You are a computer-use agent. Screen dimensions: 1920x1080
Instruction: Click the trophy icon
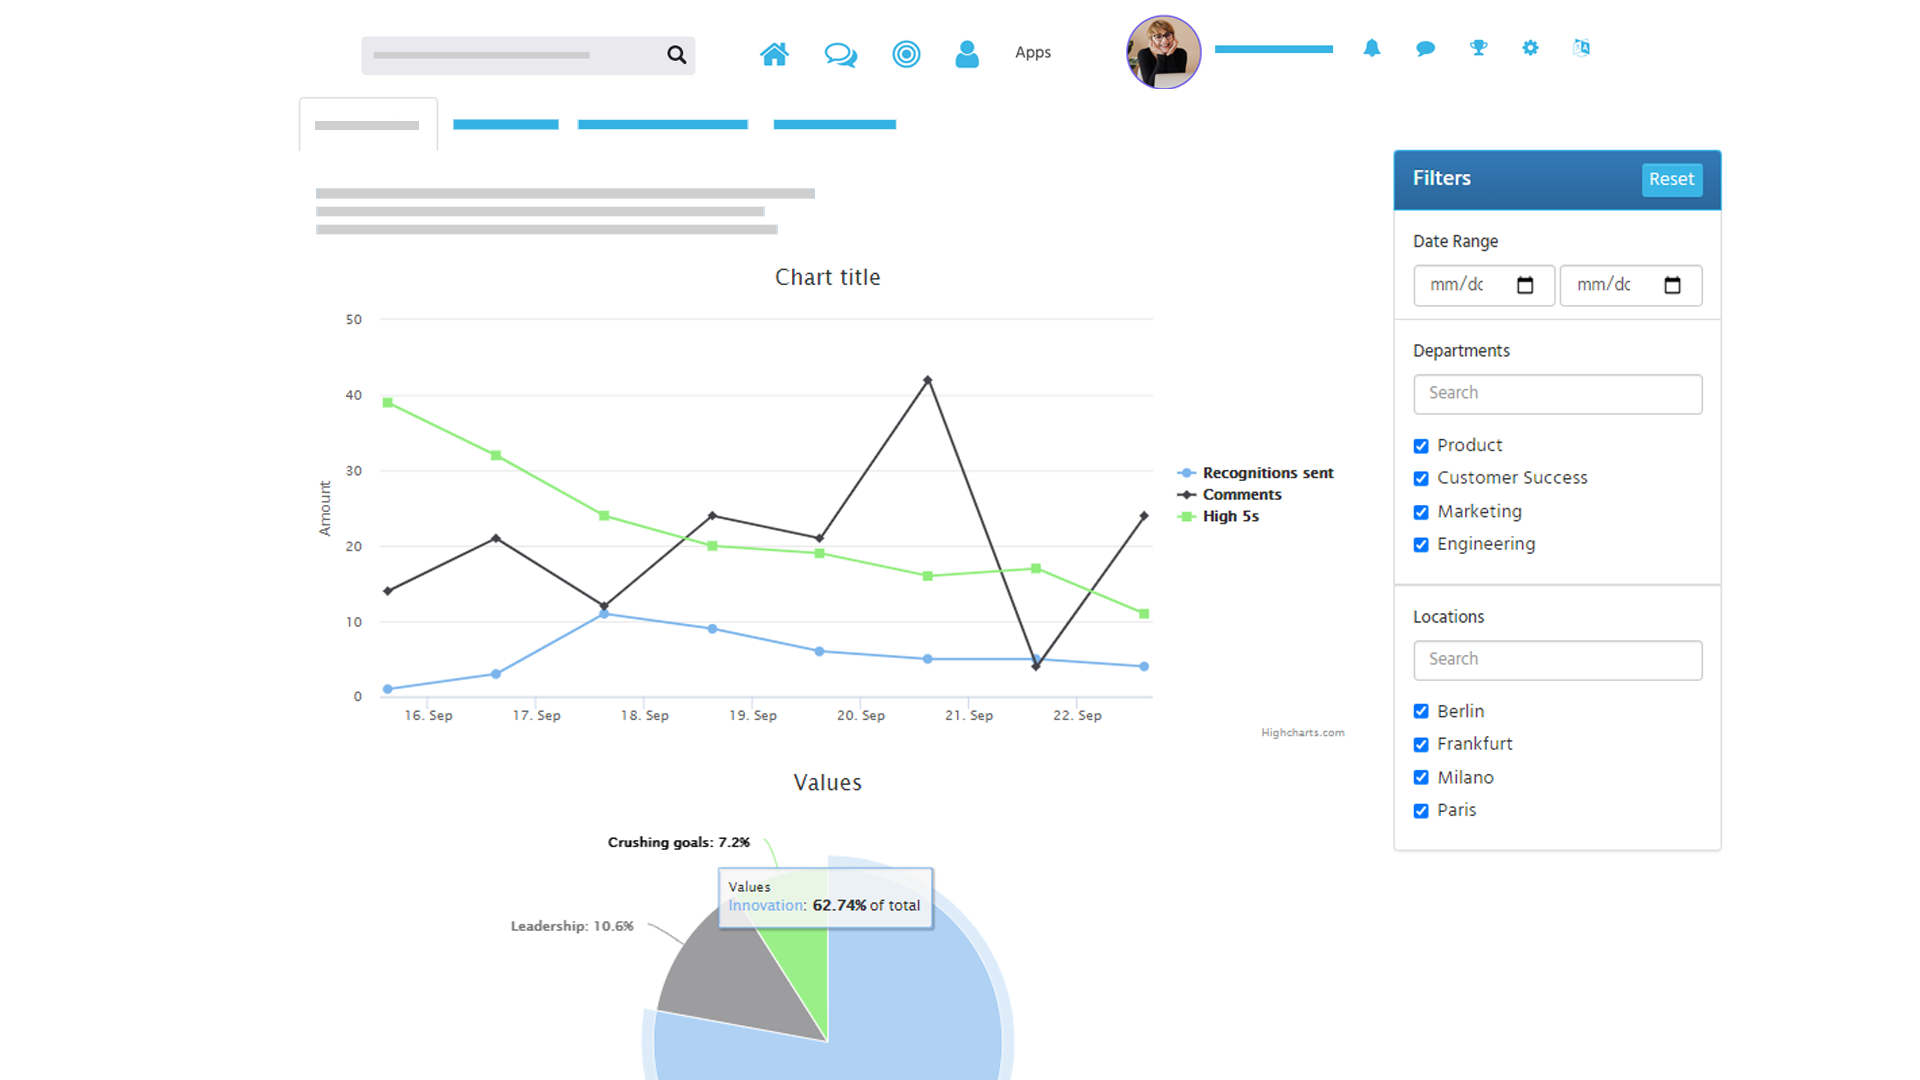point(1478,48)
